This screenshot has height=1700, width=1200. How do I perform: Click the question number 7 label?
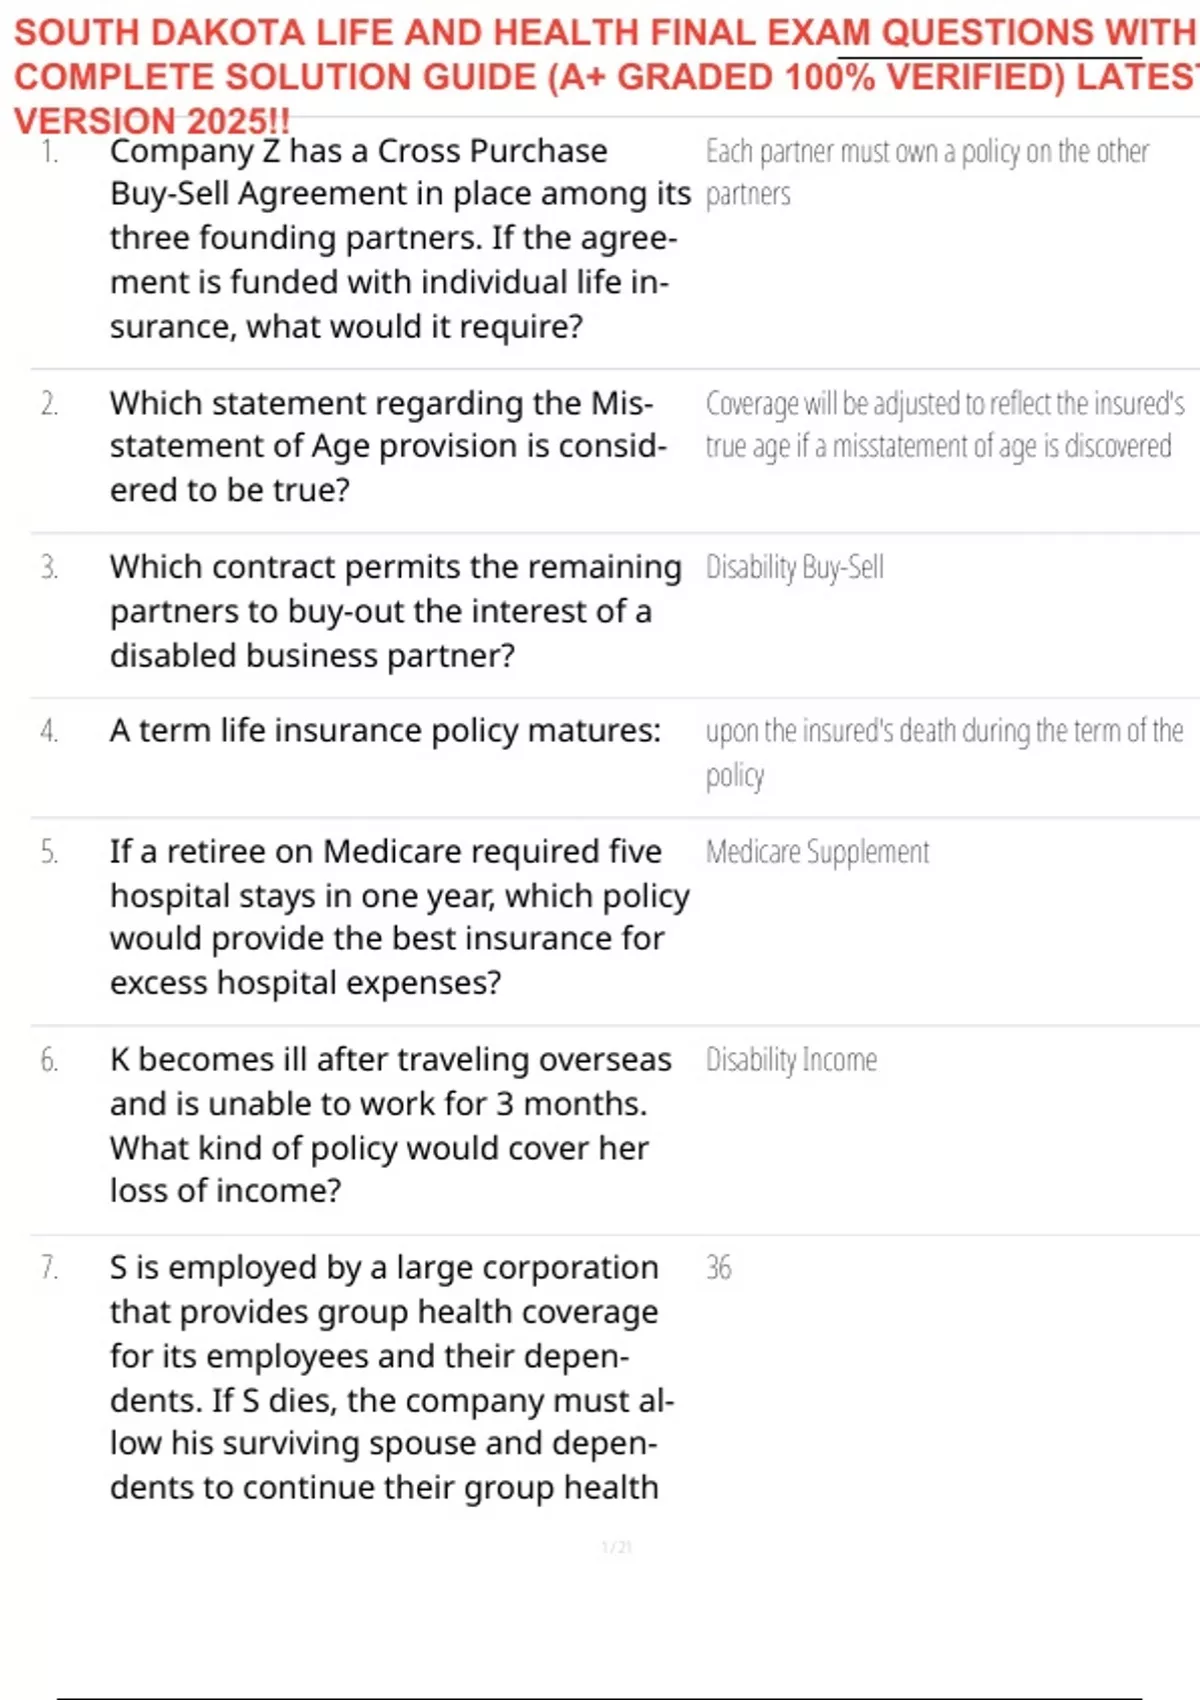[x=49, y=1268]
